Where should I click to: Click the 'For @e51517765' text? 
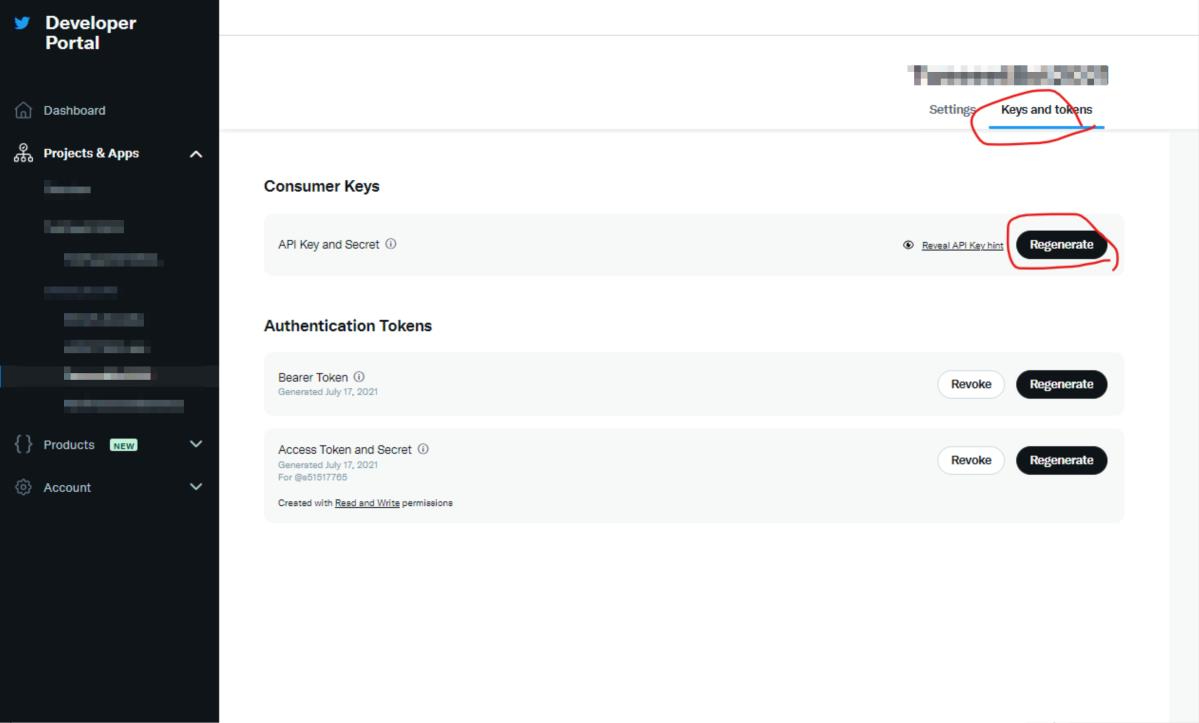[x=312, y=477]
